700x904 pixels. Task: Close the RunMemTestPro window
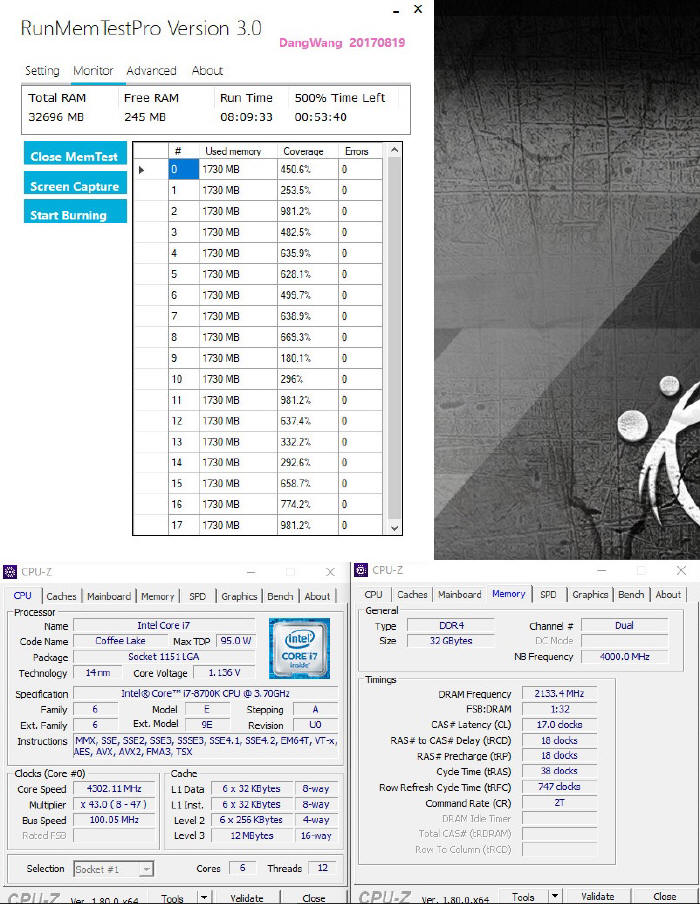(x=418, y=9)
